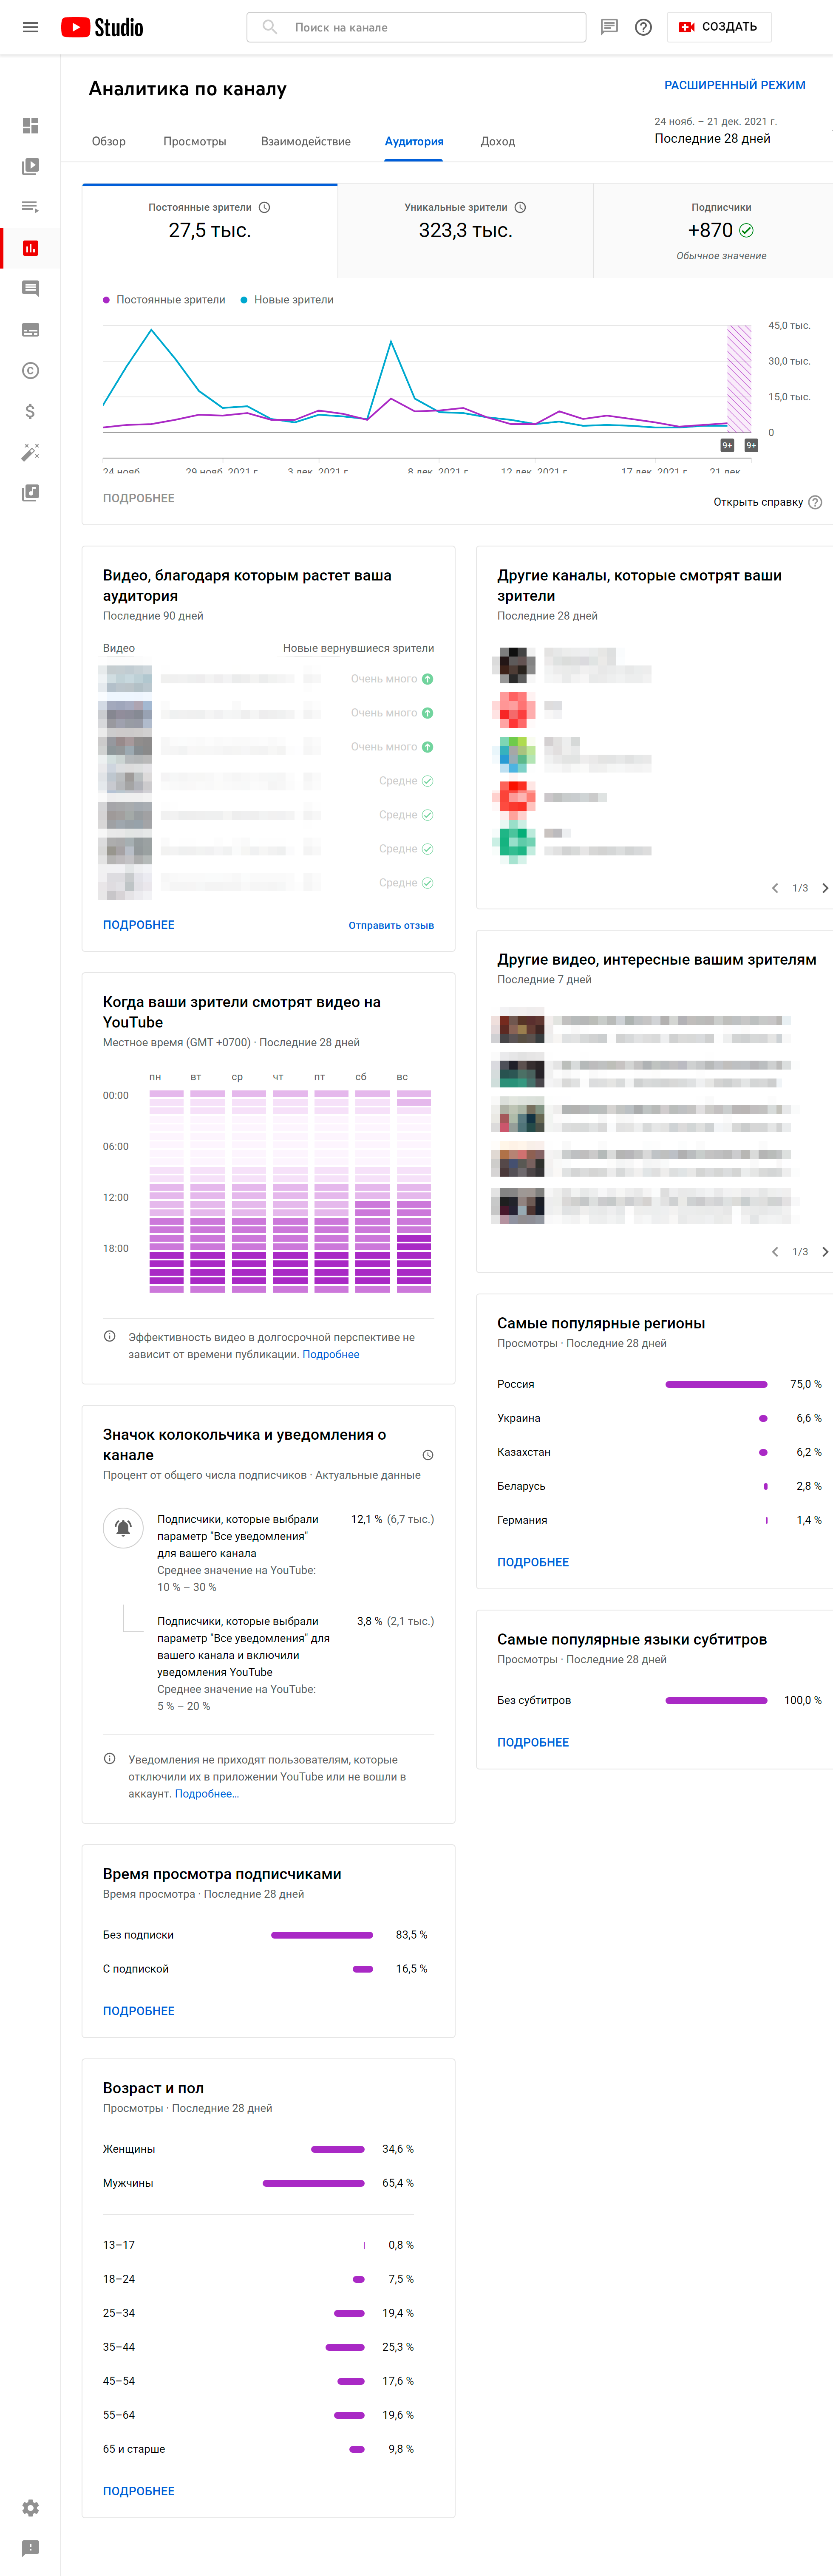Switch to the Просмотры tab
This screenshot has height=2576, width=833.
195,141
